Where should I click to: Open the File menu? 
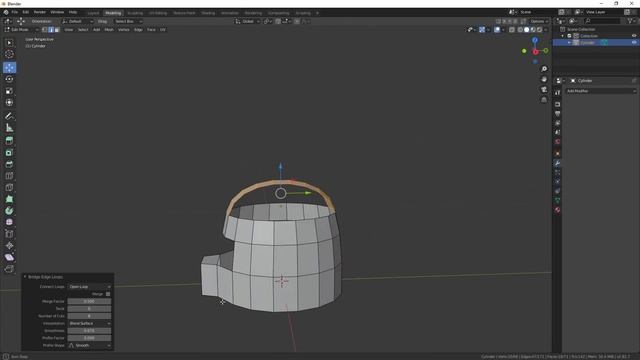click(15, 12)
